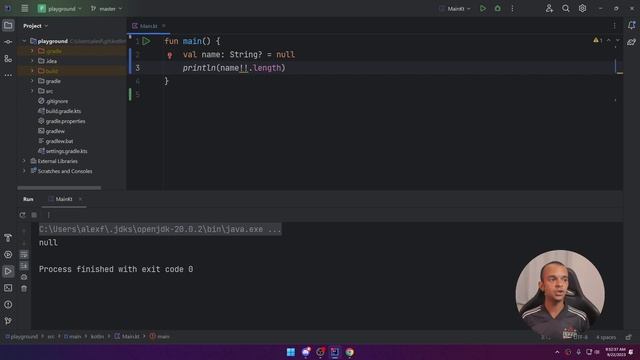Open the MainKt run configuration dropdown
Screen dimensions: 640x360
455,9
